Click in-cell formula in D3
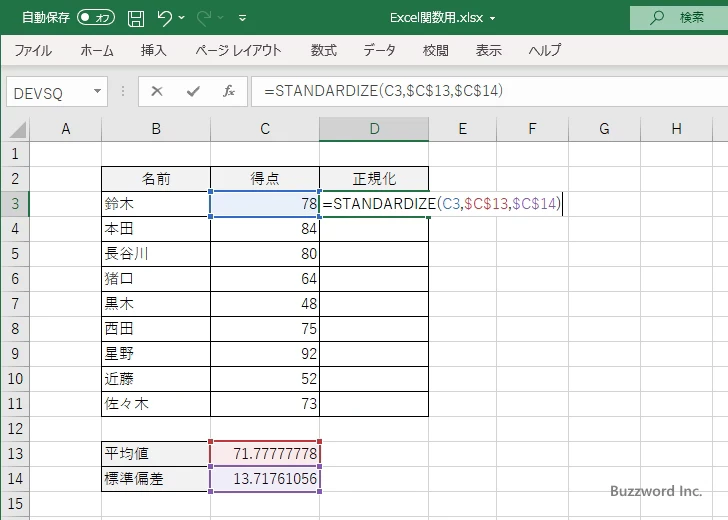This screenshot has width=728, height=520. click(442, 204)
